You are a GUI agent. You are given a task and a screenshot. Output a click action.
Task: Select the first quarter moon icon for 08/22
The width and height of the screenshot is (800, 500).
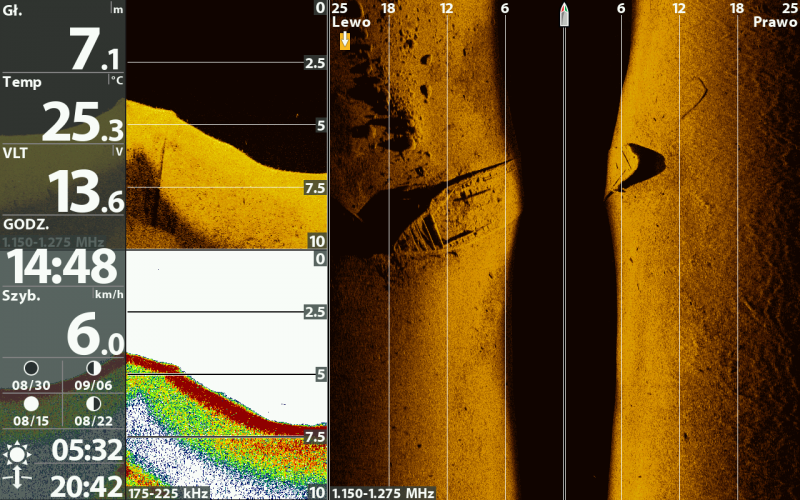point(93,404)
